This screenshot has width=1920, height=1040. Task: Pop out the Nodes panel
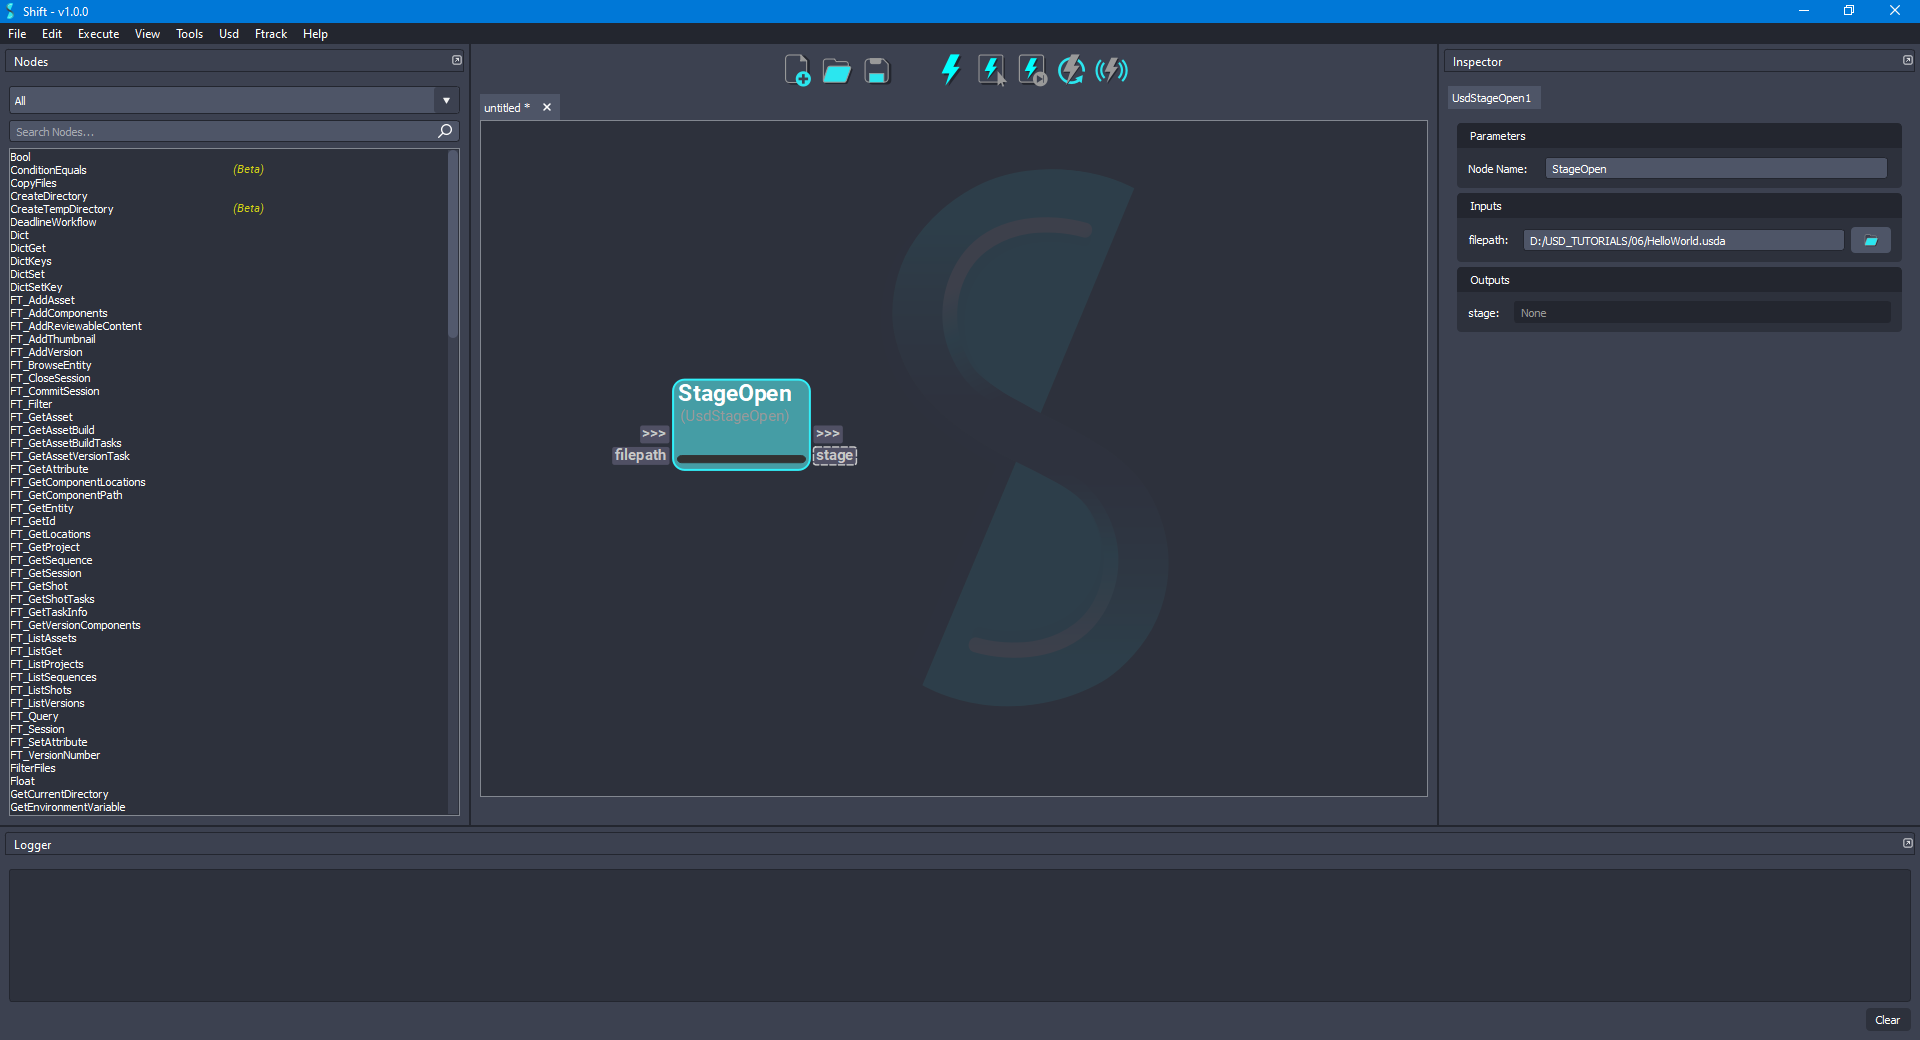click(457, 60)
